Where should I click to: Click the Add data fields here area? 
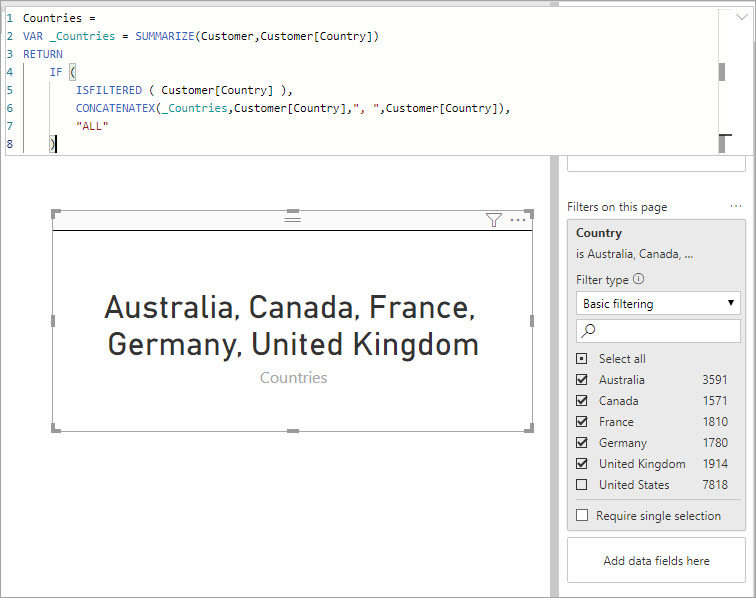pyautogui.click(x=656, y=560)
